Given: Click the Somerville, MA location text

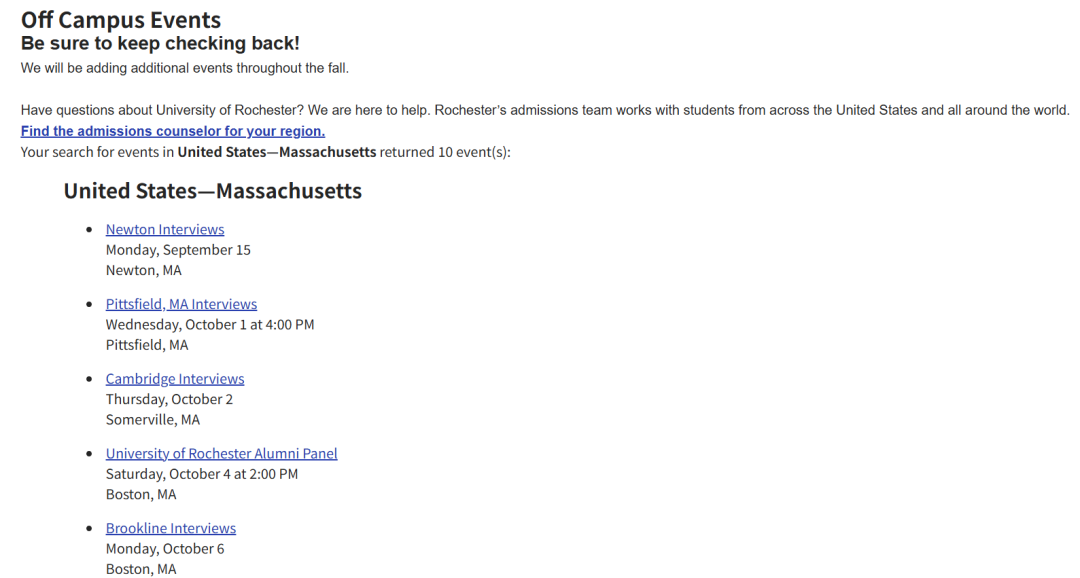Looking at the screenshot, I should 152,420.
